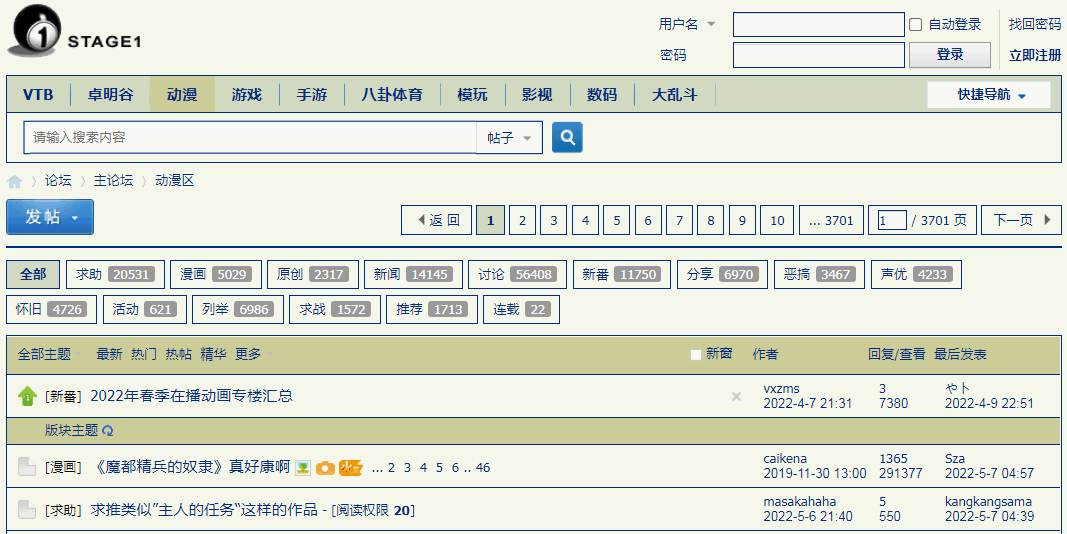This screenshot has height=534, width=1067.
Task: Click the image attachment icon on 魔都精兵 thread
Action: (x=303, y=467)
